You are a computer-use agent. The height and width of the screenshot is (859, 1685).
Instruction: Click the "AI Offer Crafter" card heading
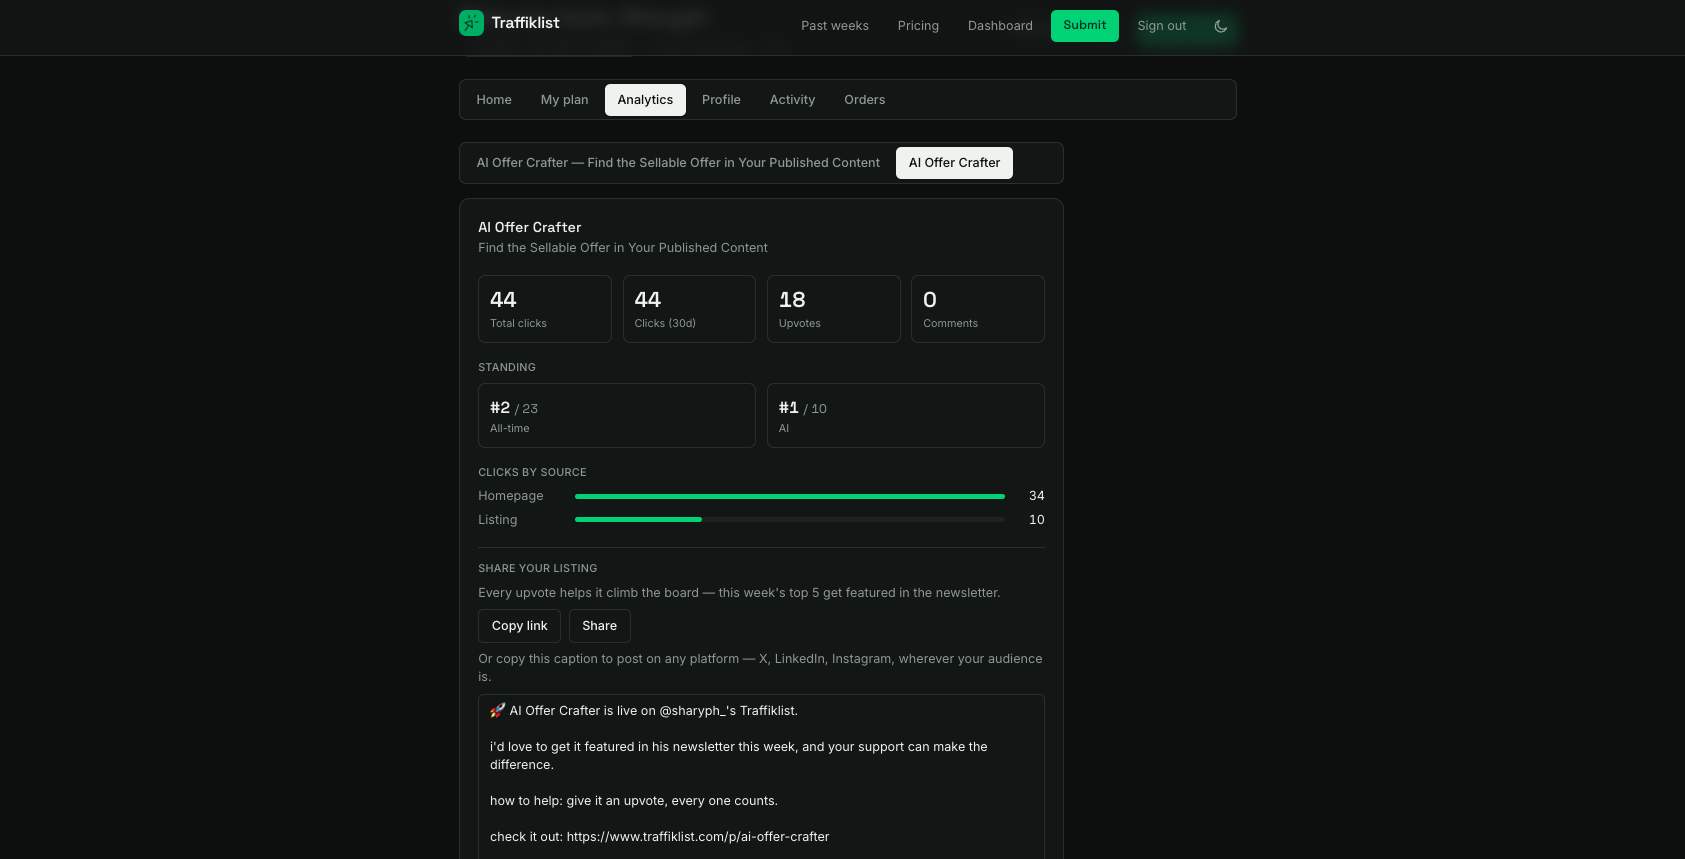pos(530,227)
